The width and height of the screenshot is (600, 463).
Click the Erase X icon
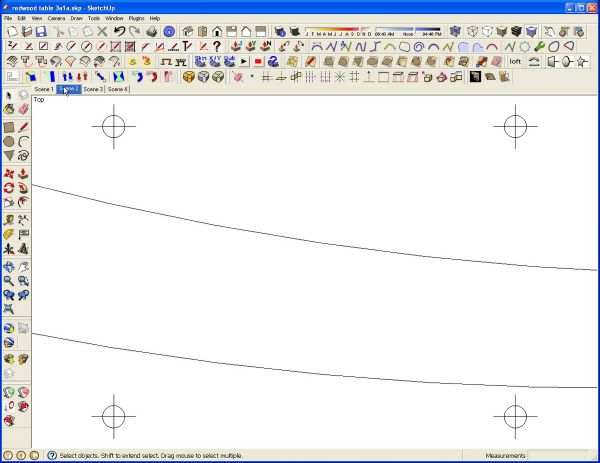click(102, 31)
